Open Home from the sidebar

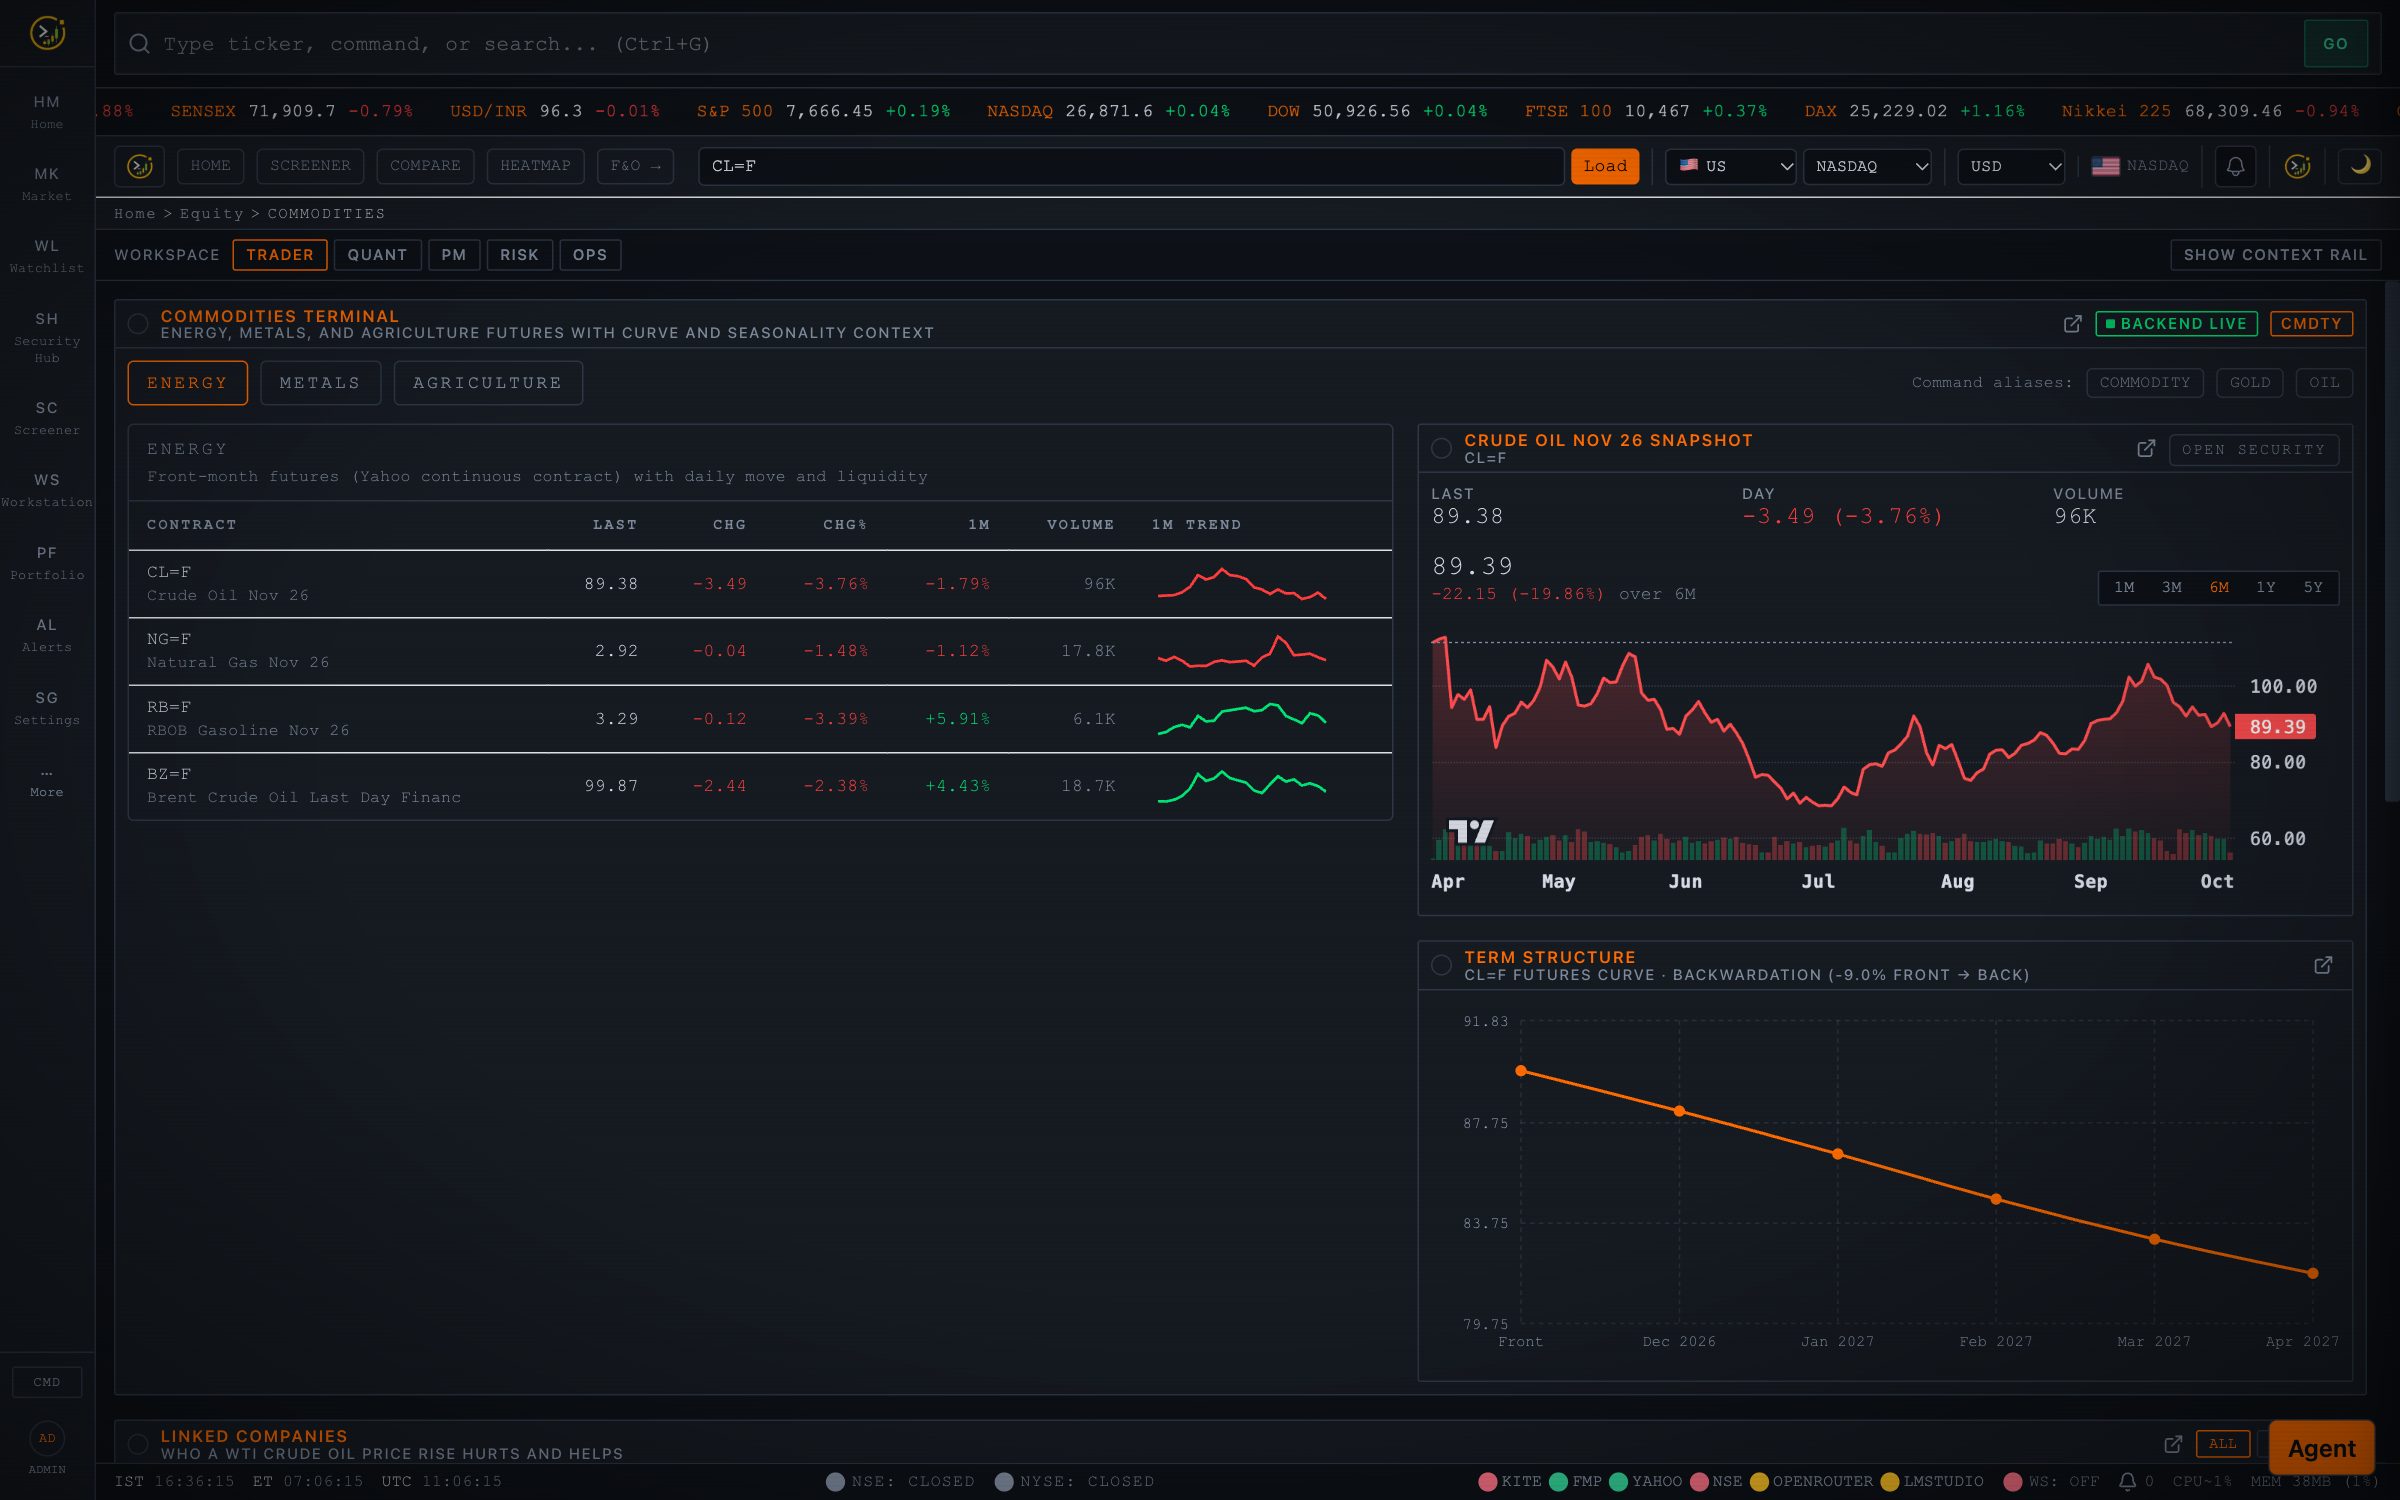tap(47, 112)
